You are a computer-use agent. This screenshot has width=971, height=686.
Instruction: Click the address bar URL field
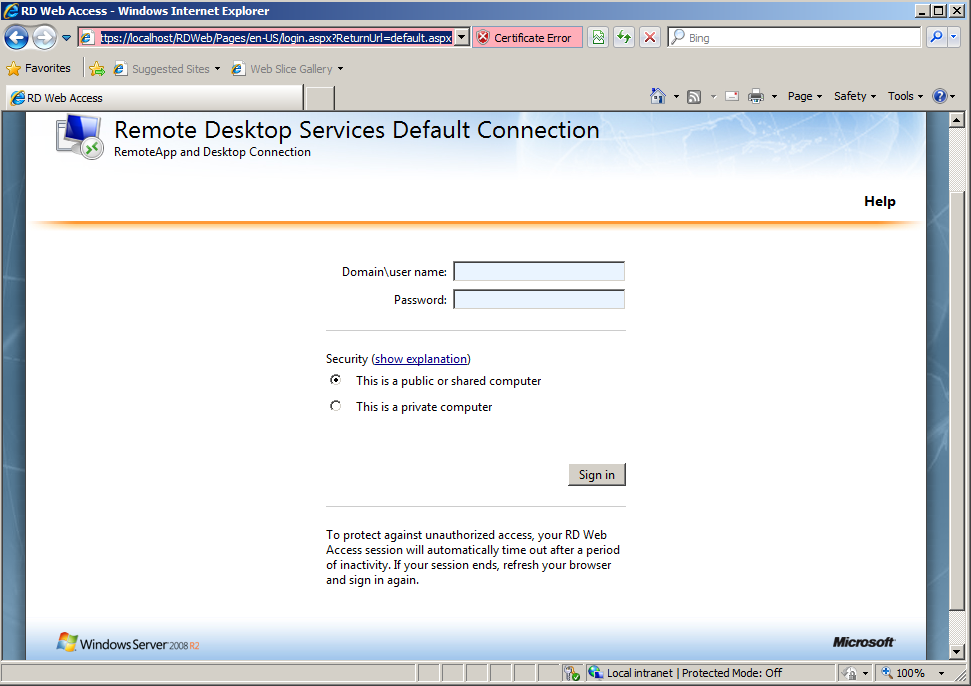point(276,38)
